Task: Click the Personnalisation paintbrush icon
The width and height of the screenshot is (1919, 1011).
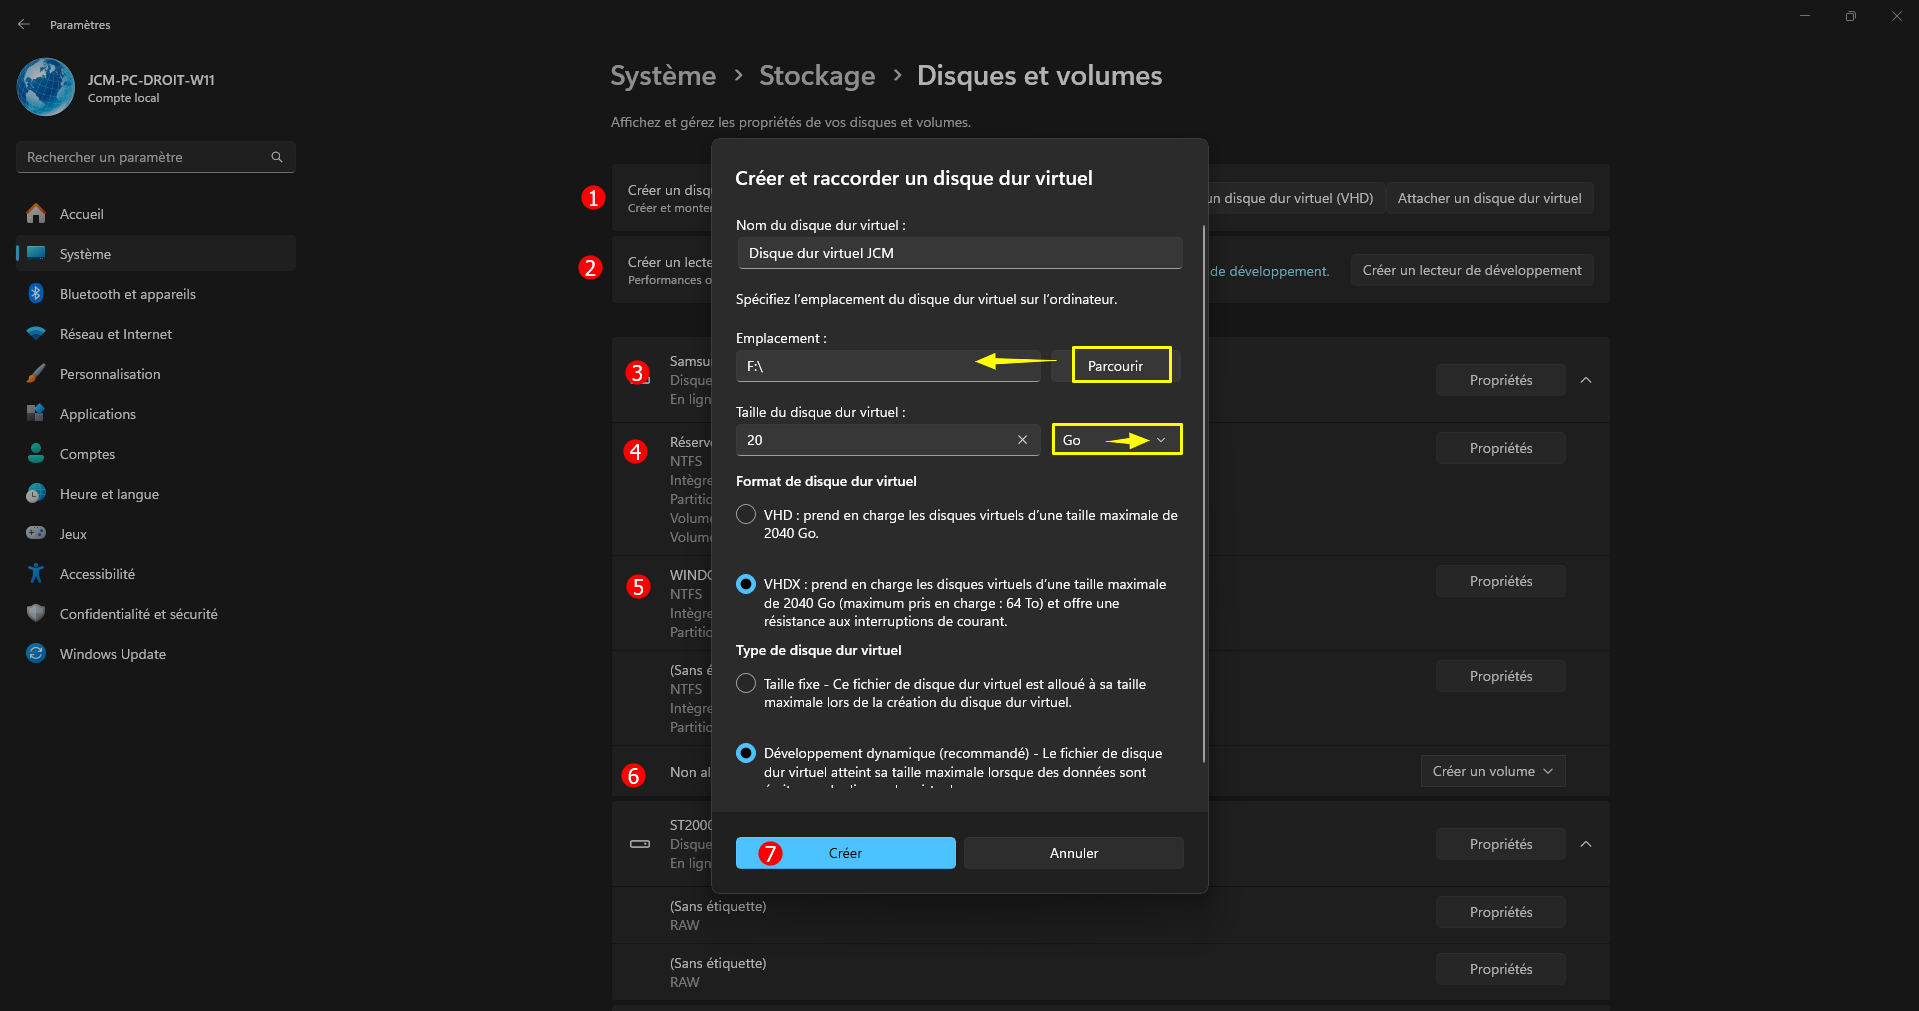Action: (x=36, y=374)
